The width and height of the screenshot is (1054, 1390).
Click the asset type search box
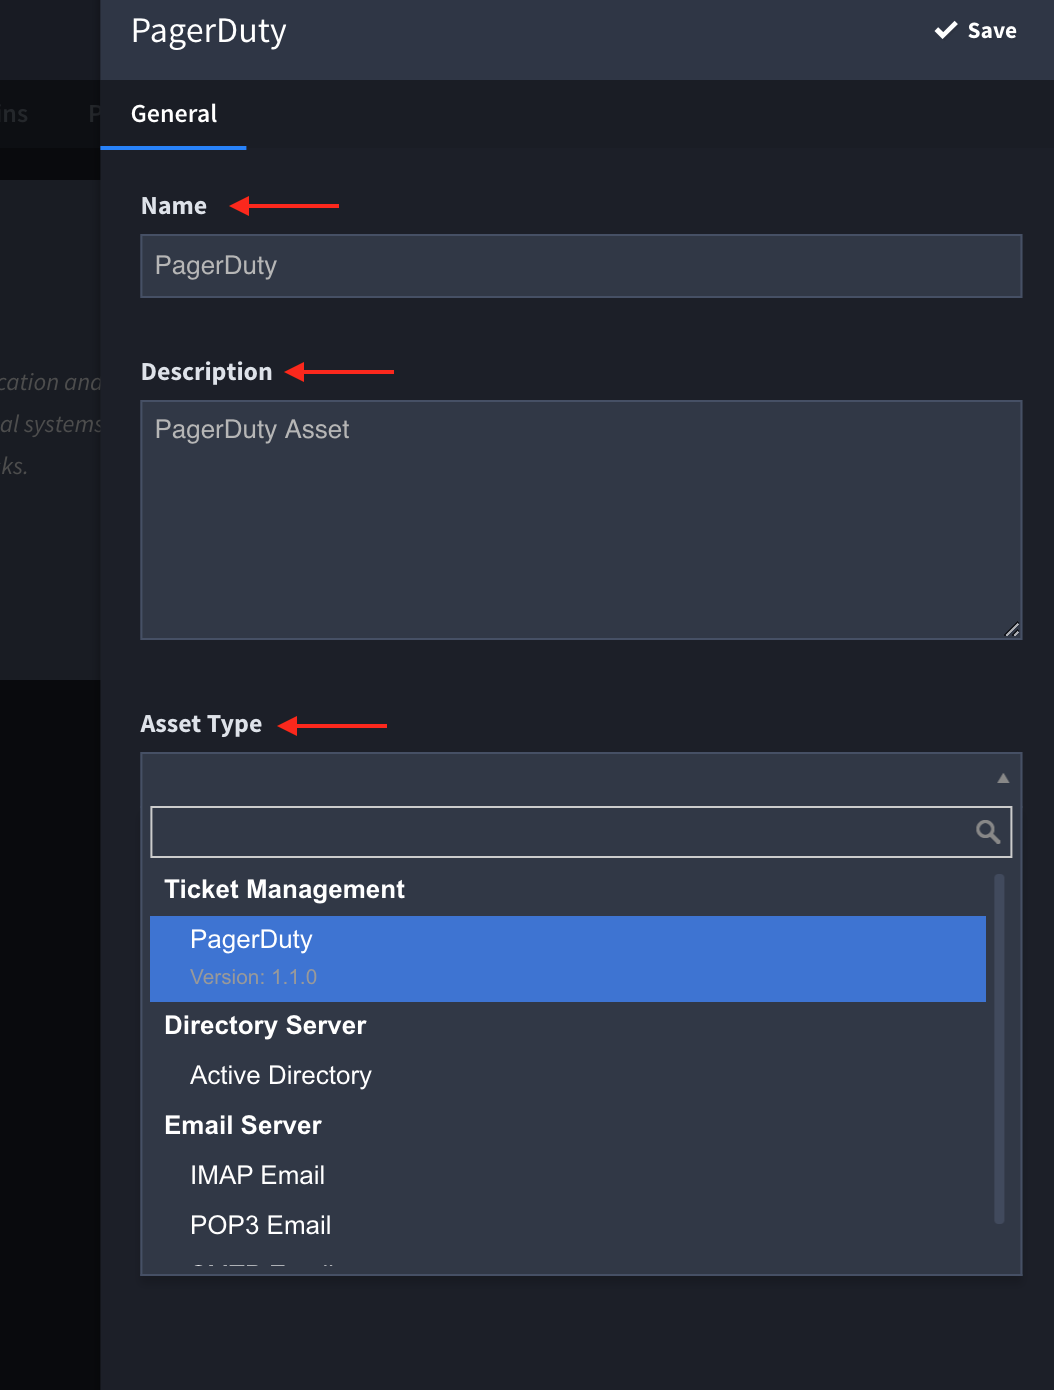pyautogui.click(x=560, y=832)
